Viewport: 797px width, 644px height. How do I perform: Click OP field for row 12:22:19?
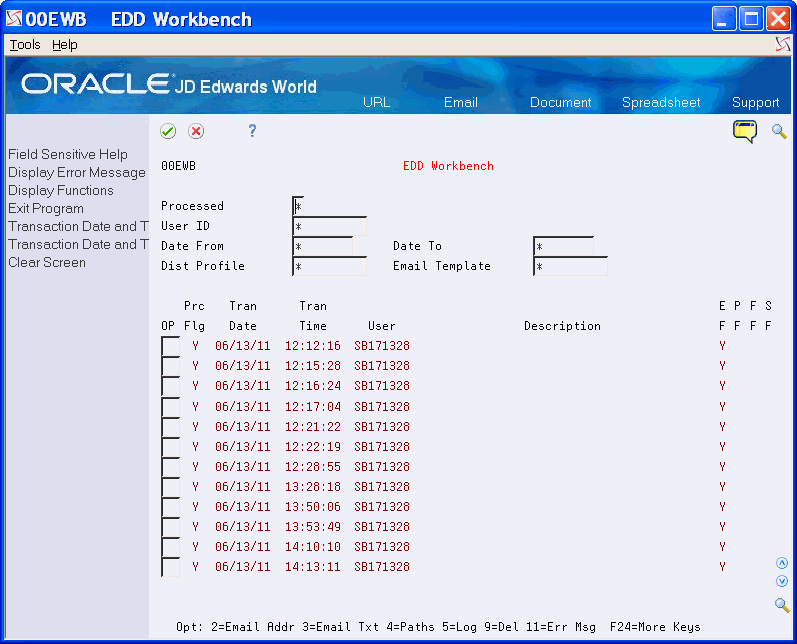point(170,446)
